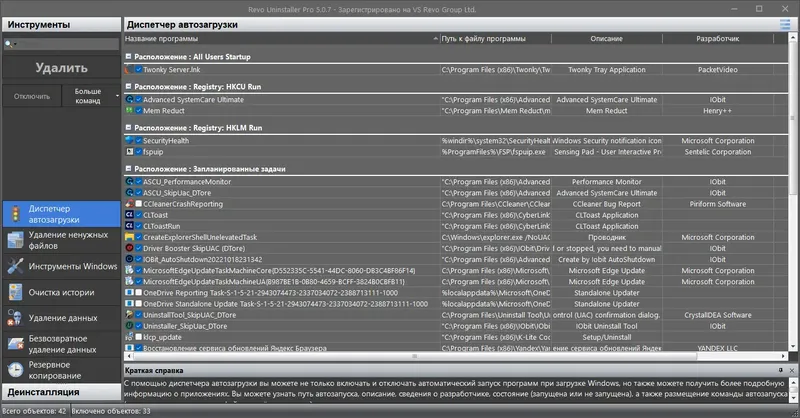Click the Отключить button

(x=32, y=96)
